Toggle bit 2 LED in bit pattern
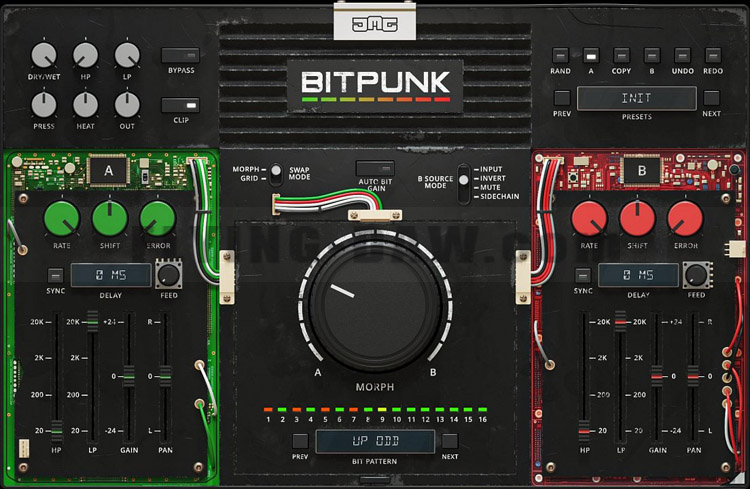Viewport: 750px width, 489px height. point(282,410)
